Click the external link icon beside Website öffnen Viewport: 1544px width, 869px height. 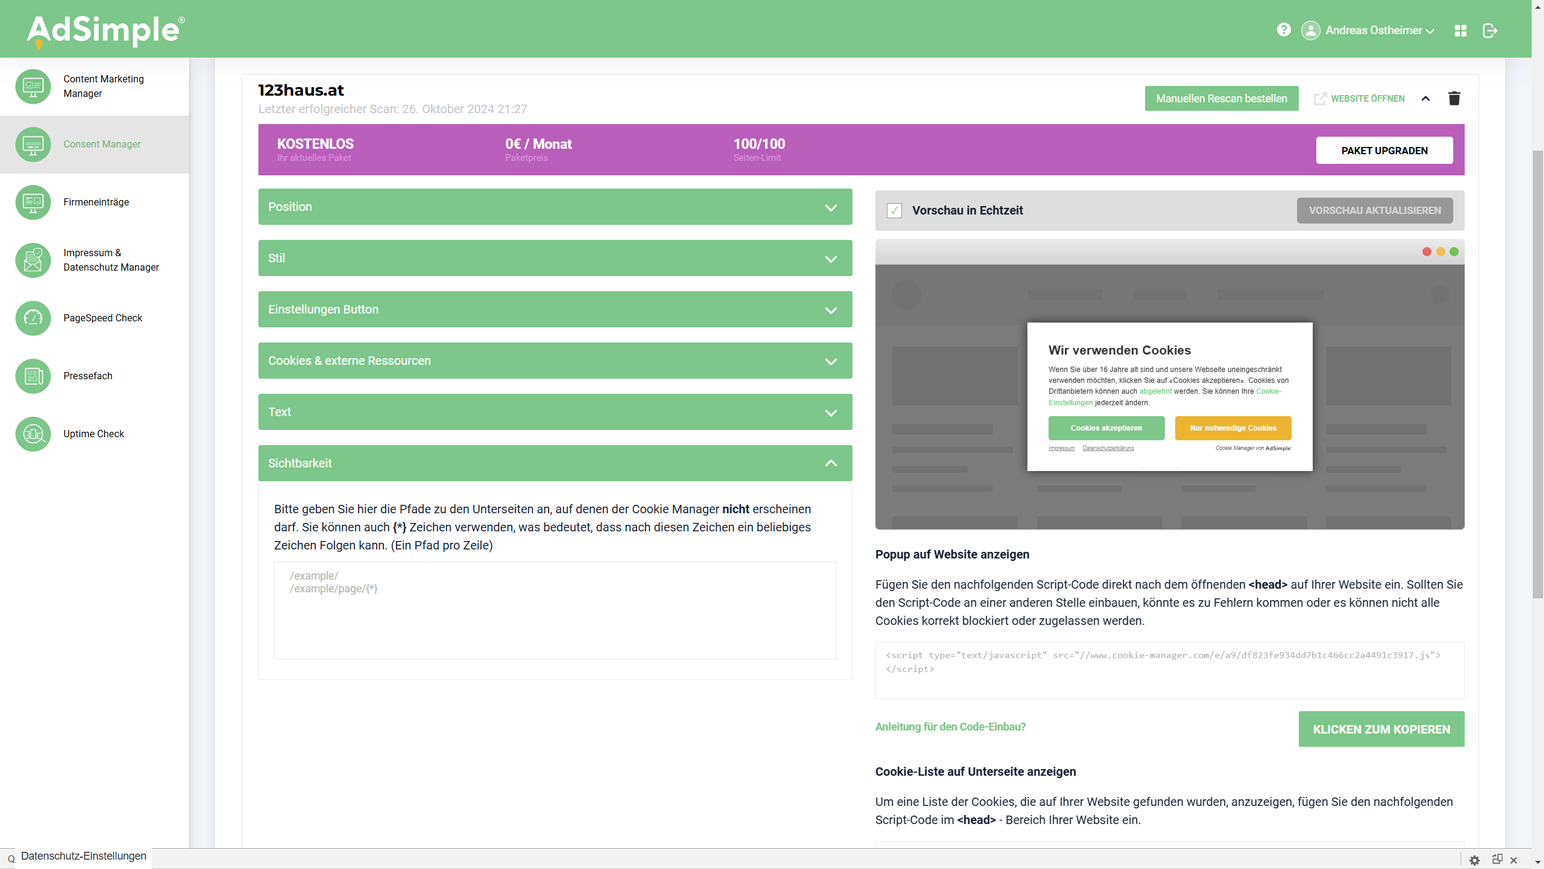[1320, 99]
